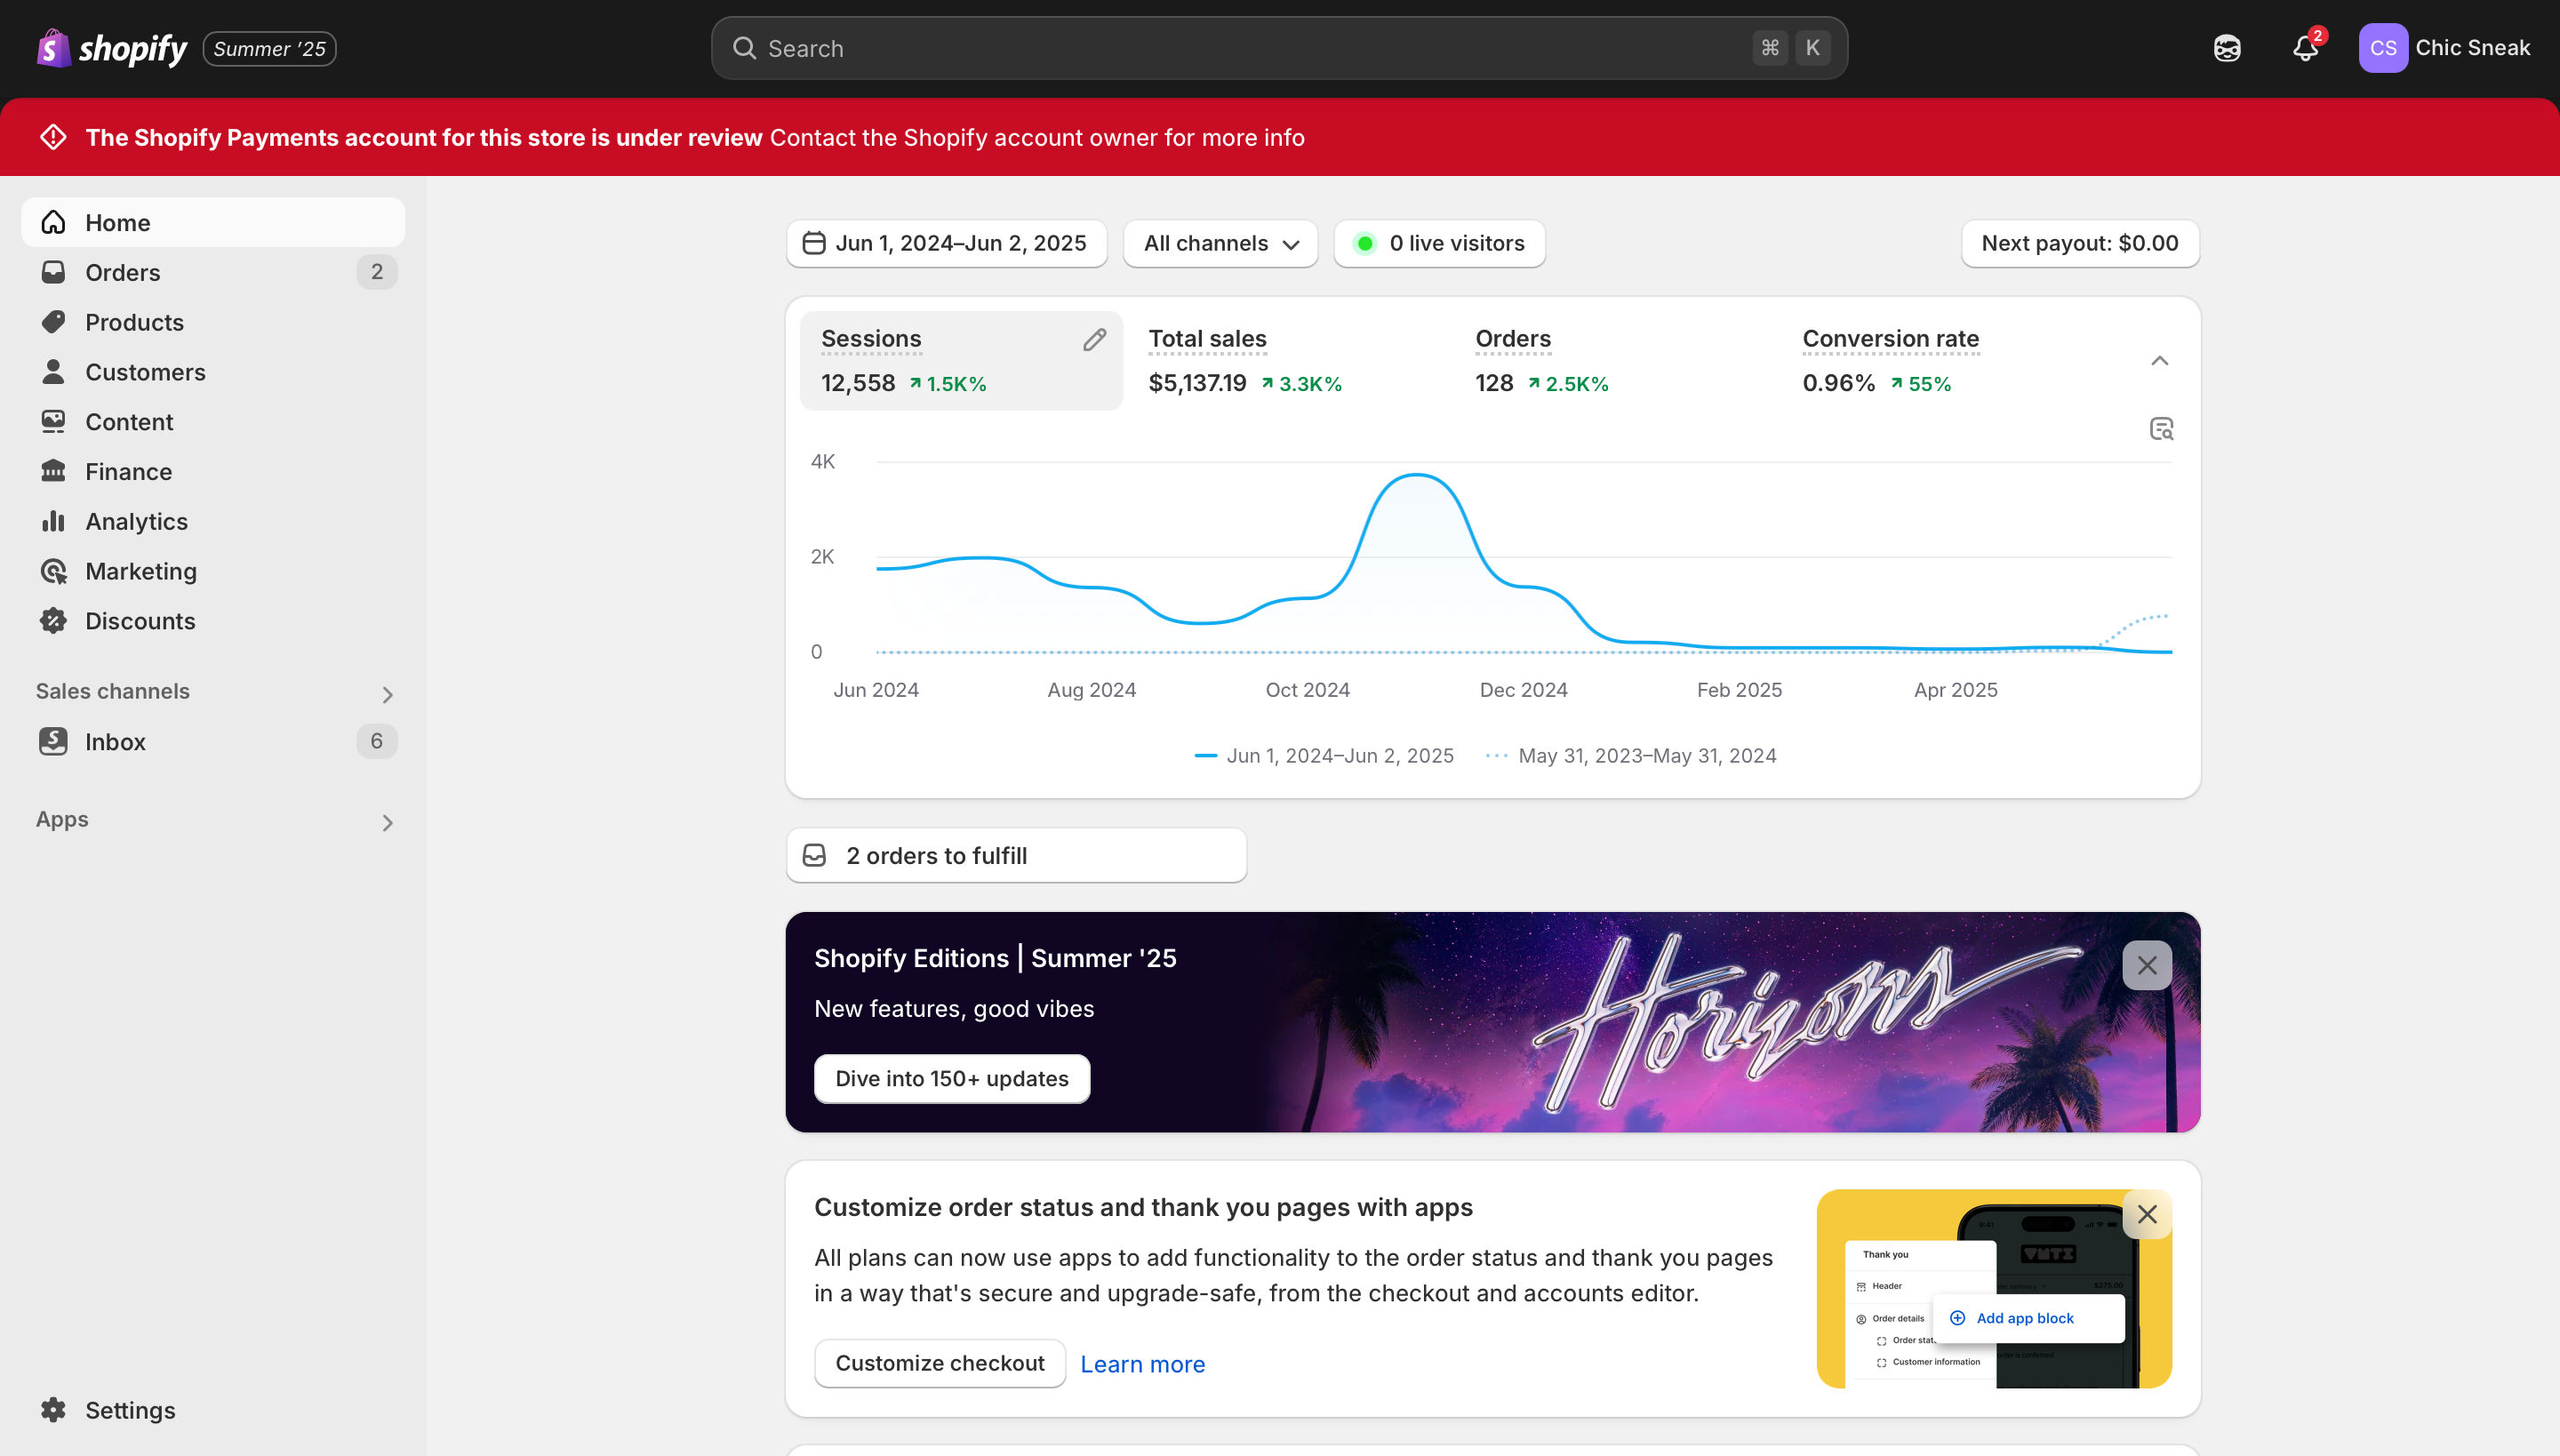Click Dive into 150+ updates
This screenshot has height=1456, width=2560.
coord(951,1079)
